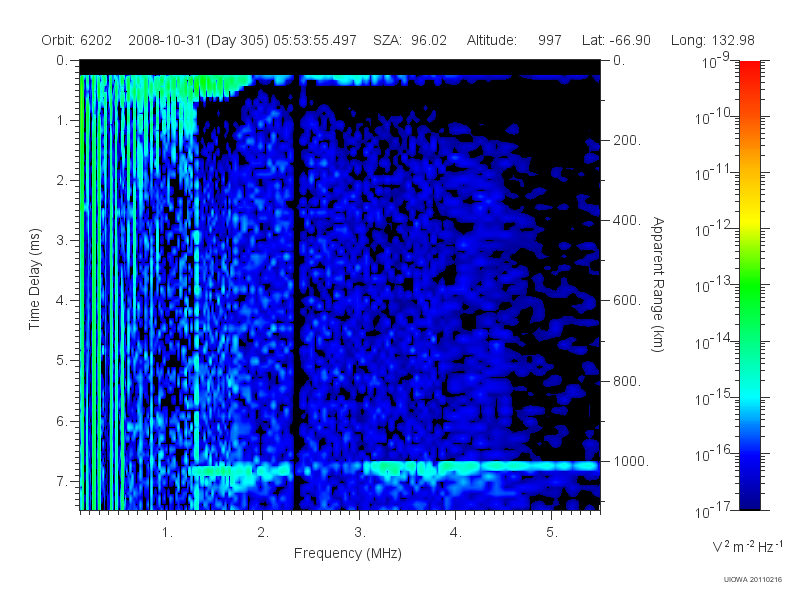Image resolution: width=800 pixels, height=600 pixels.
Task: Click the '1.' tick on frequency axis
Action: pos(167,532)
